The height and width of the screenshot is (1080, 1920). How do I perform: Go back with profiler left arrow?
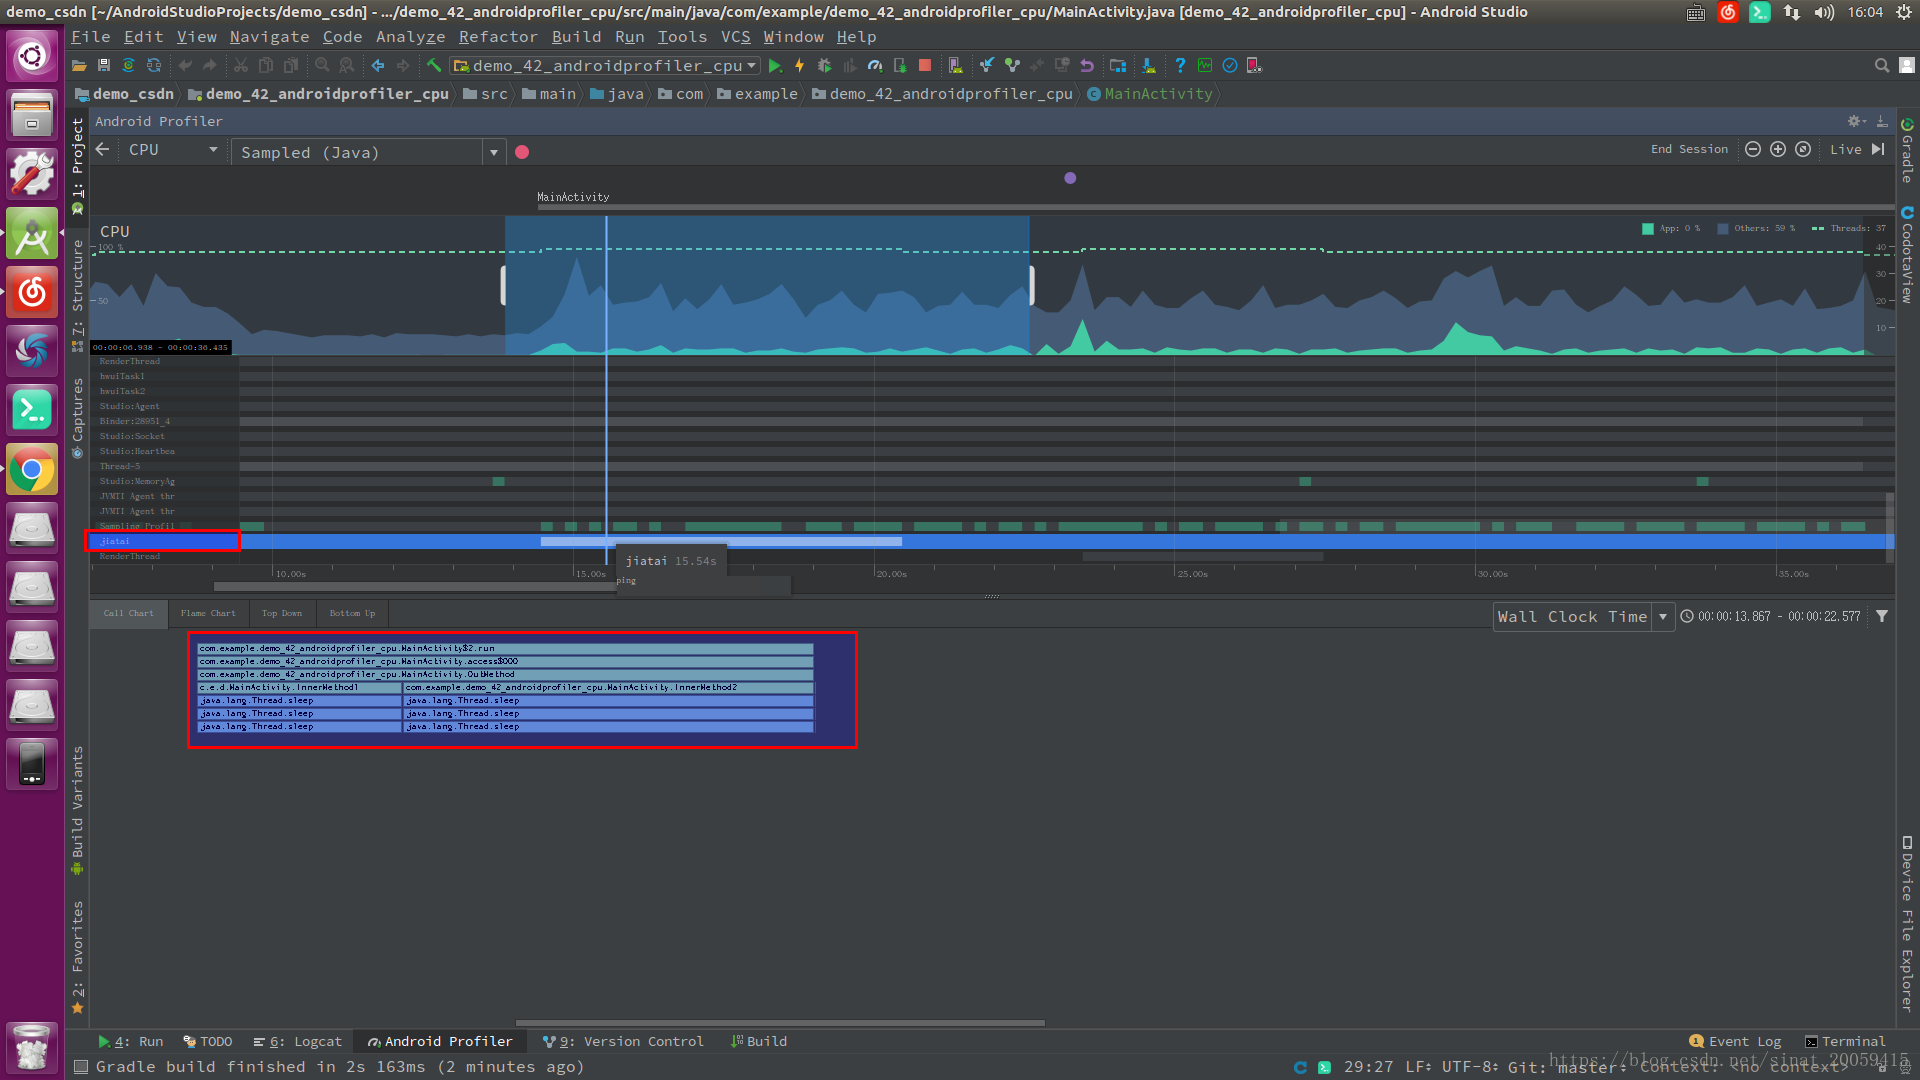[103, 149]
